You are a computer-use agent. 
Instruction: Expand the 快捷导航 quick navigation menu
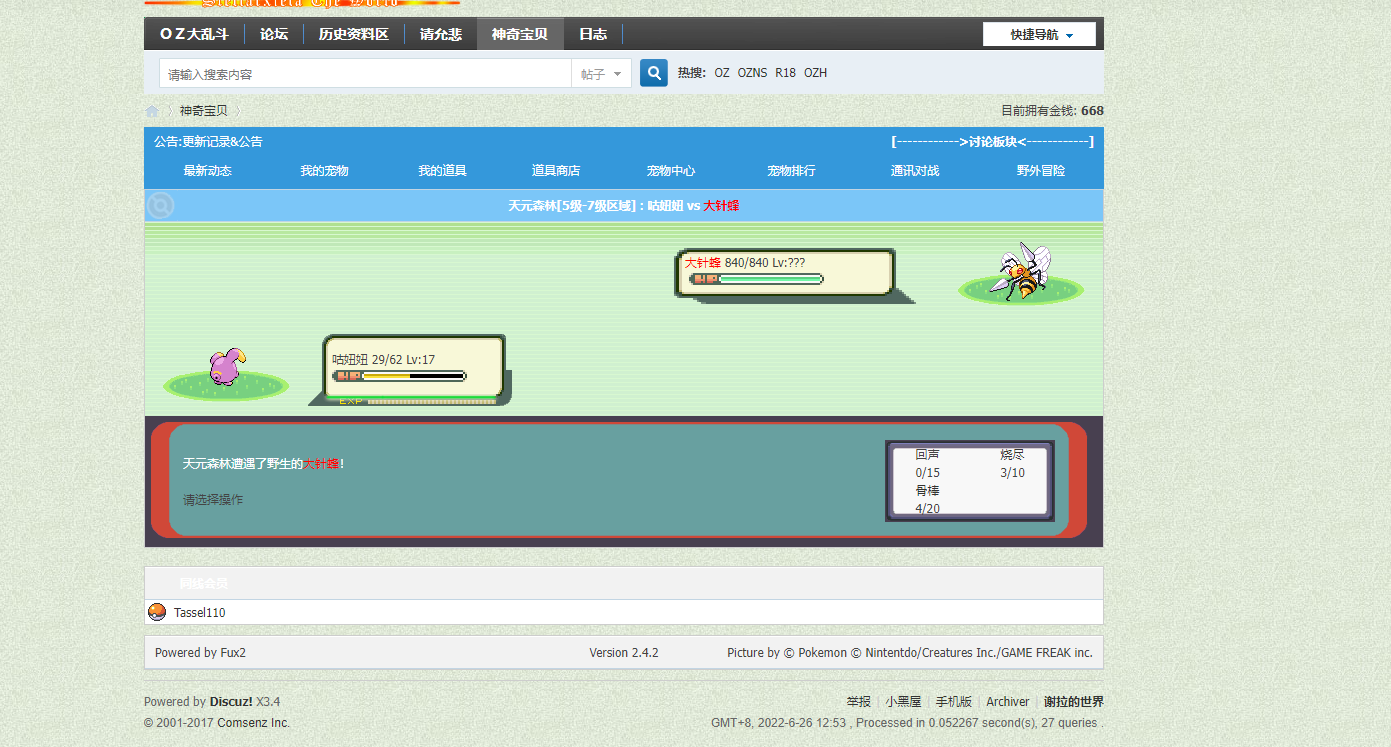(1039, 35)
